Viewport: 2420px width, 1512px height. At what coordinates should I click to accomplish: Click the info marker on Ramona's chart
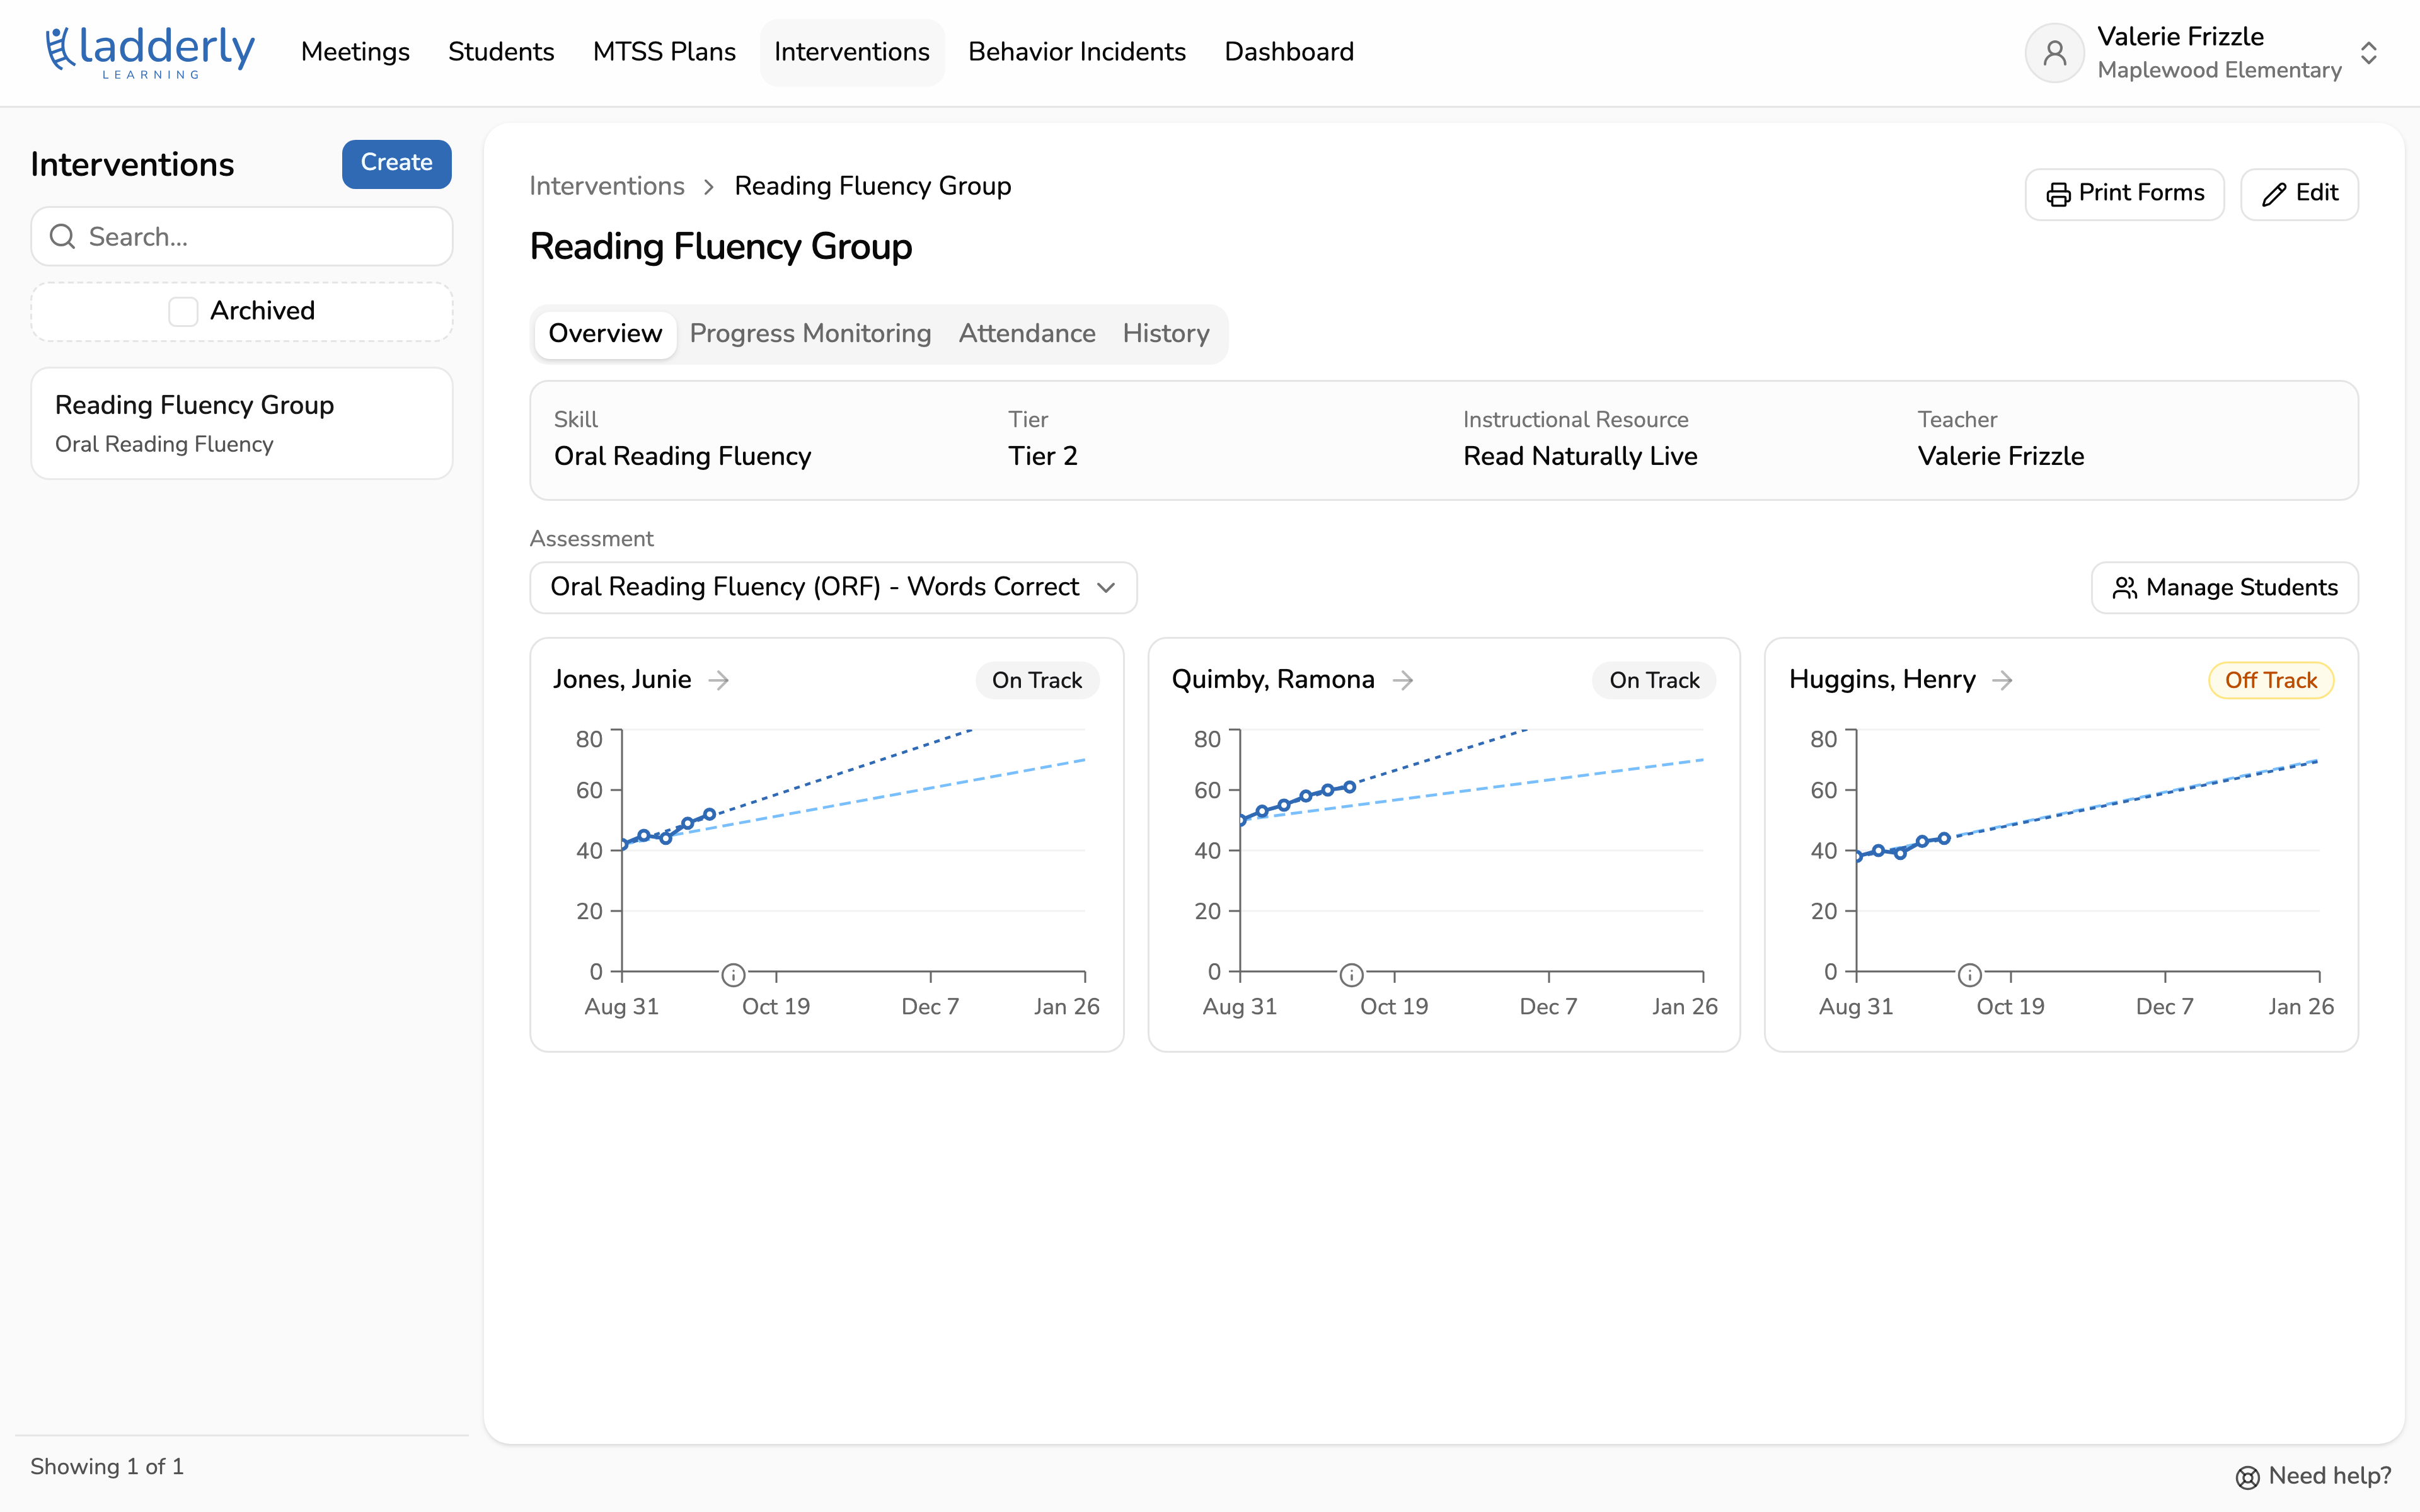[1351, 974]
